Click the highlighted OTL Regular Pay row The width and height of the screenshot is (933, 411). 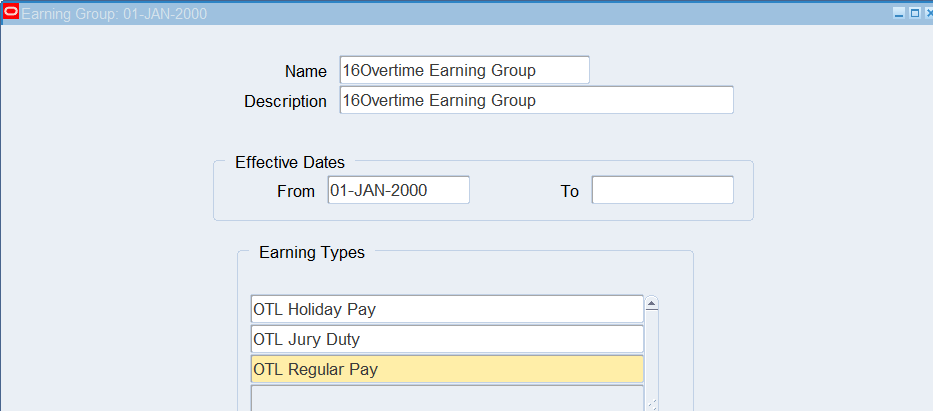coord(447,369)
